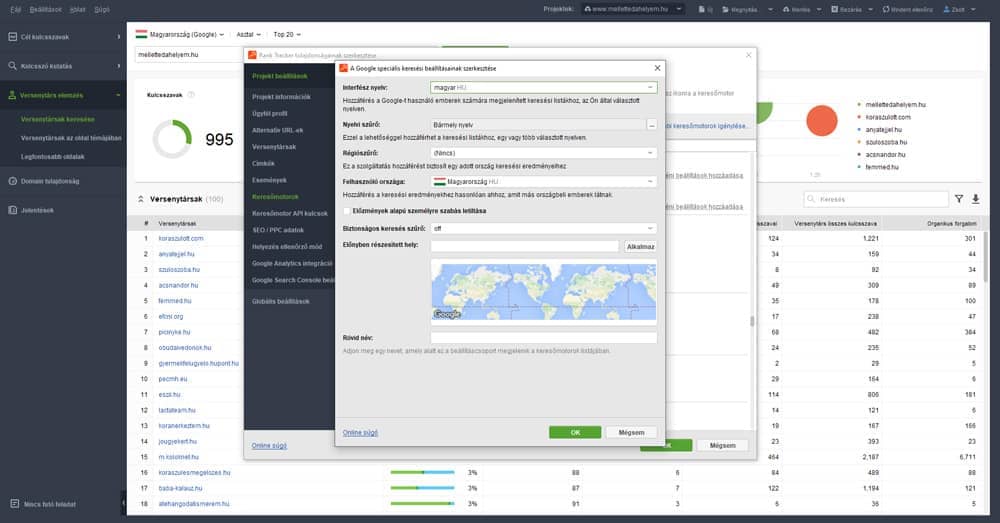Open Online súgó link in project settings window
The width and height of the screenshot is (1000, 523).
[x=269, y=445]
